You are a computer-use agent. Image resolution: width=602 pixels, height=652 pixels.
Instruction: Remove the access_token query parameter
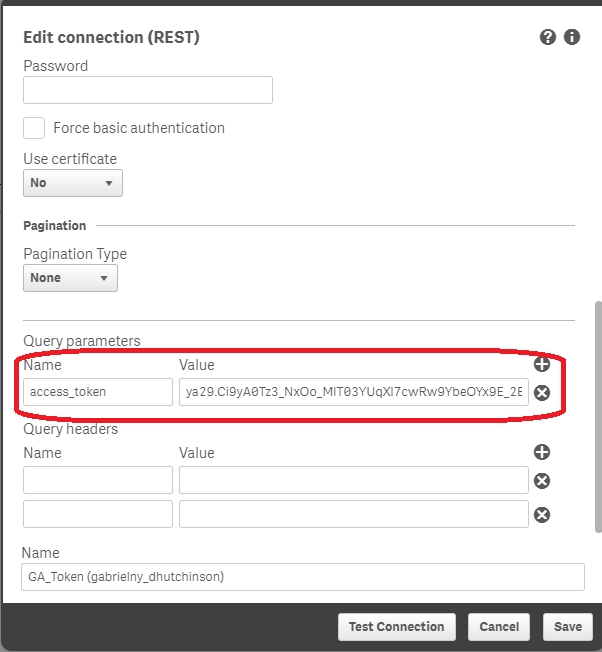[542, 393]
